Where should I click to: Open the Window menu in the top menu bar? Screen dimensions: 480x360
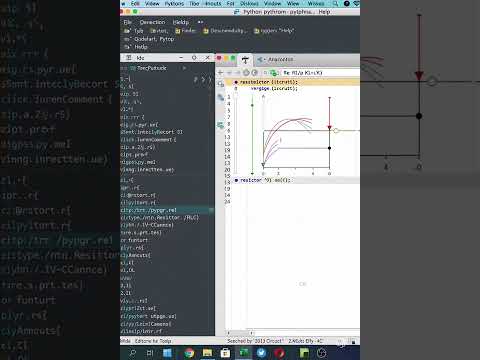click(x=273, y=4)
